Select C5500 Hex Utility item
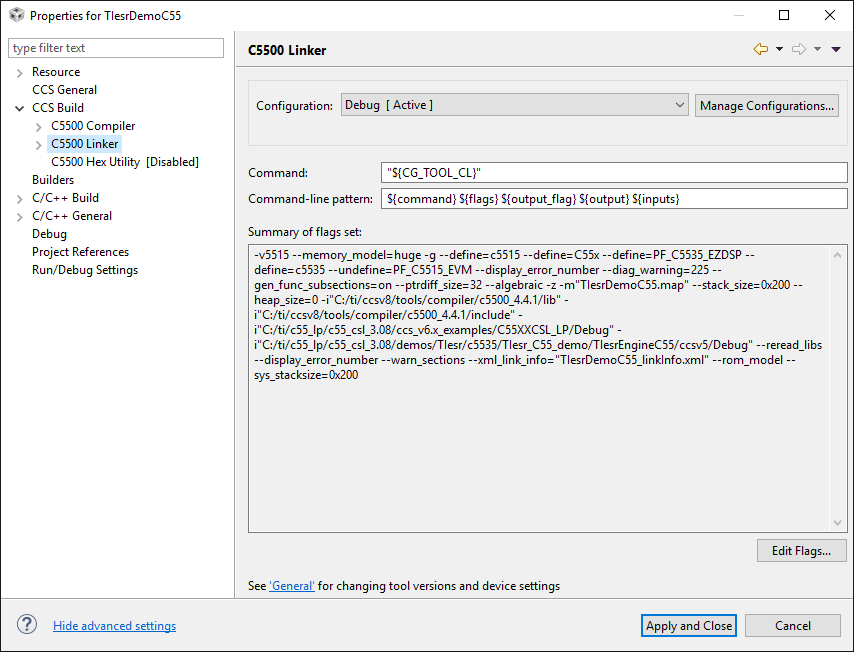The height and width of the screenshot is (652, 854). point(124,162)
